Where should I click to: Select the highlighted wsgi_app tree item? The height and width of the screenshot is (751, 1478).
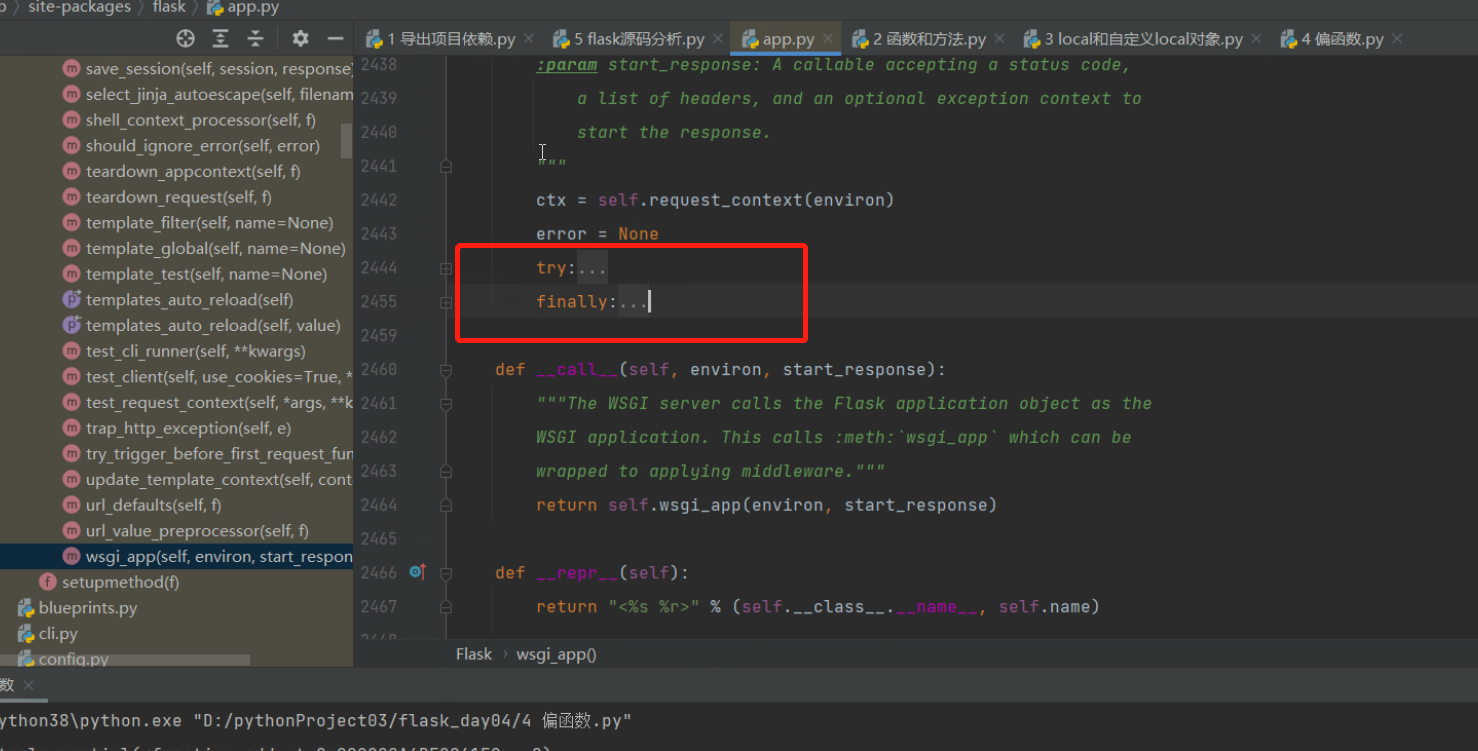point(177,556)
